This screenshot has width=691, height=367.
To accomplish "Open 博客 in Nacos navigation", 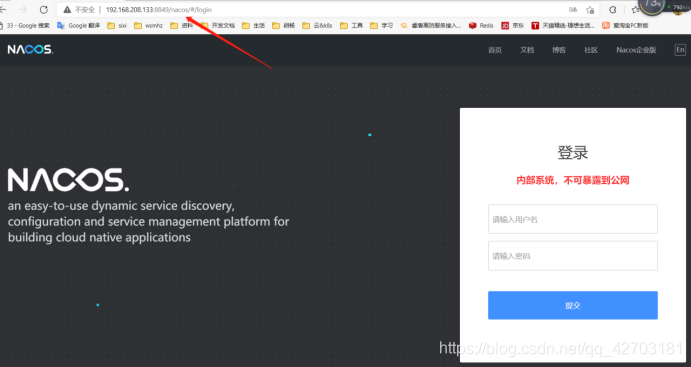I will point(559,50).
